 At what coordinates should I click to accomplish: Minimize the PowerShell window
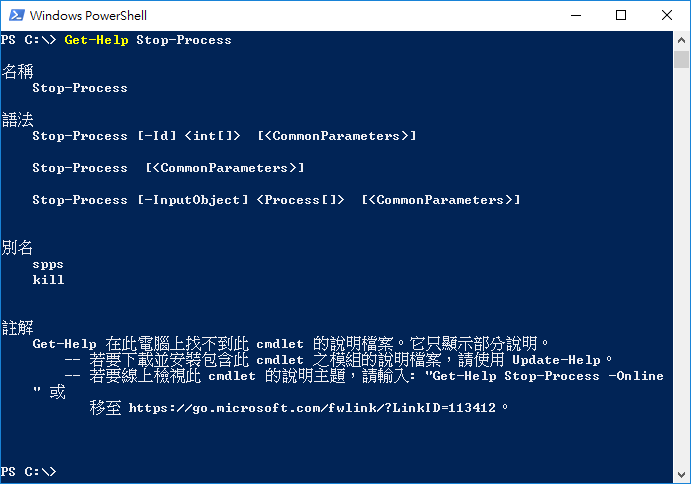pyautogui.click(x=576, y=15)
